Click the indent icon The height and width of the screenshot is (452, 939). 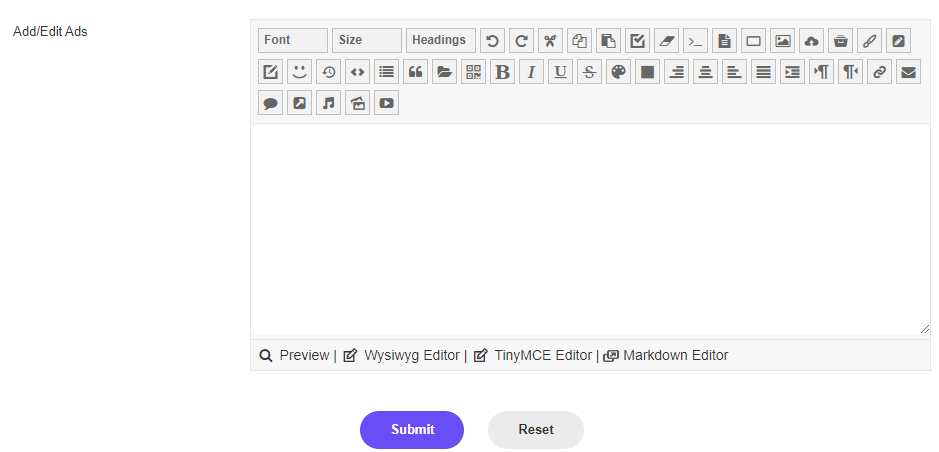point(793,72)
